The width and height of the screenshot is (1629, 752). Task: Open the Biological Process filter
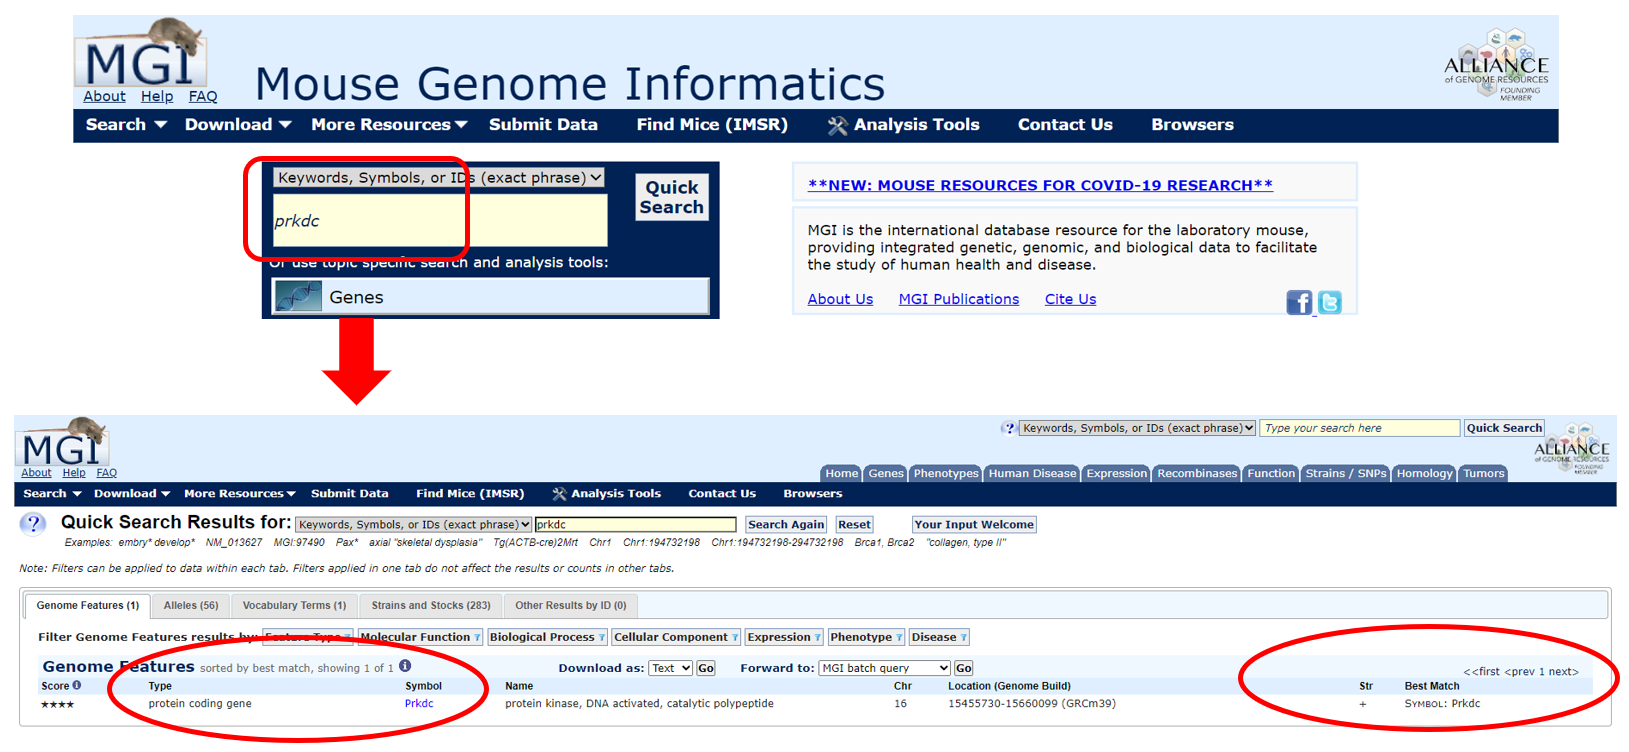547,637
